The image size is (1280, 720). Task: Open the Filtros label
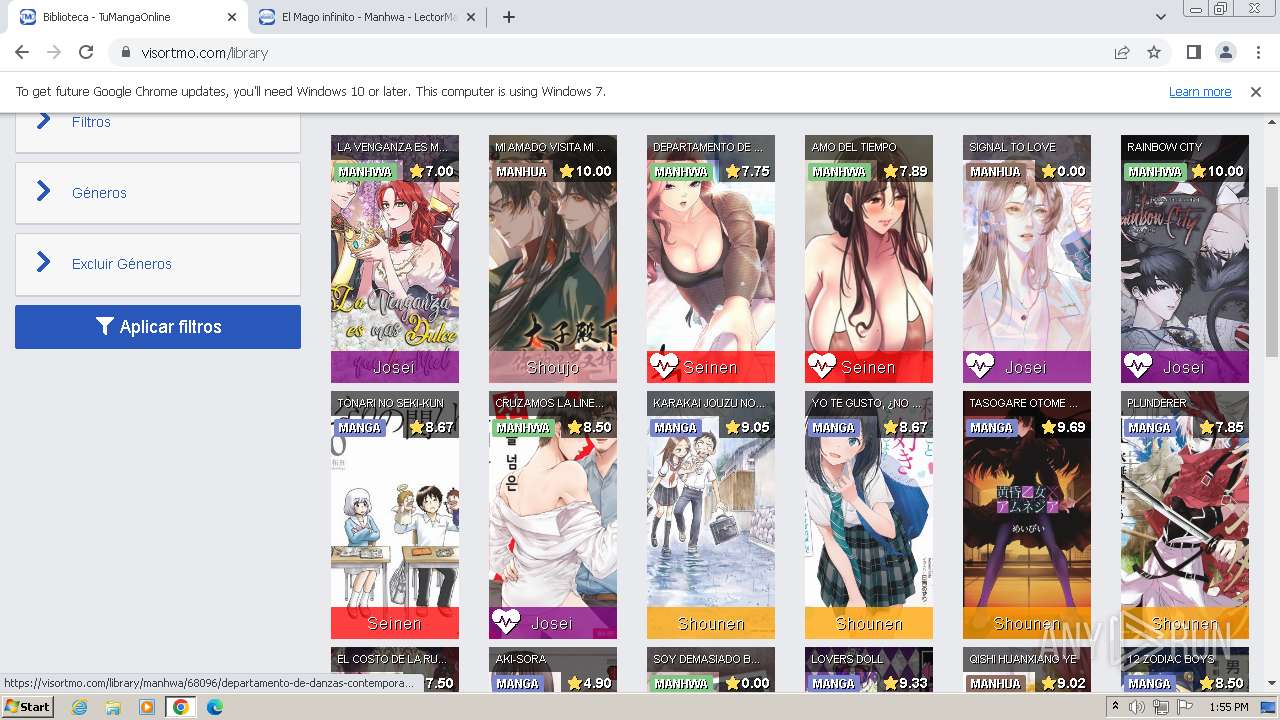91,122
